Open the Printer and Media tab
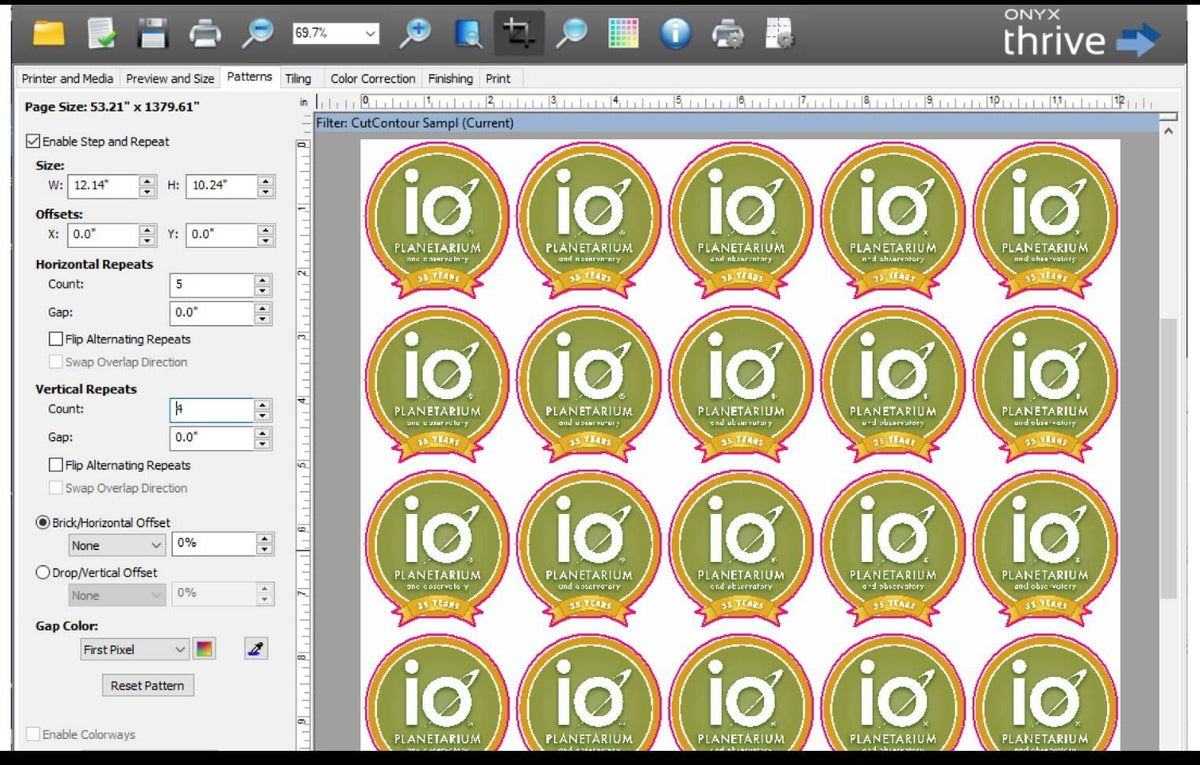 coord(67,78)
